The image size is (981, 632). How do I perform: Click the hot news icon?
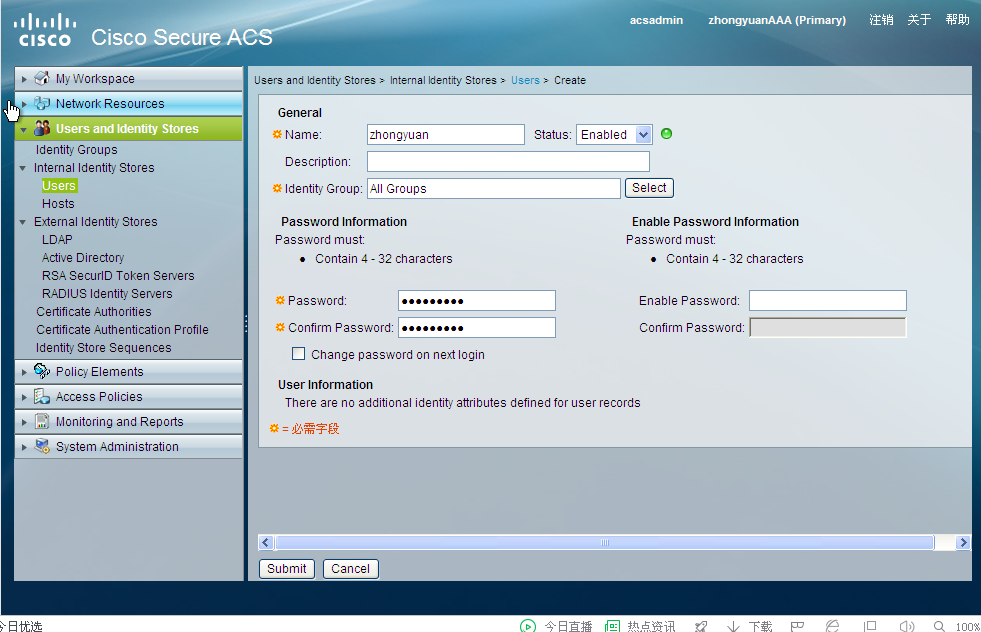click(612, 626)
